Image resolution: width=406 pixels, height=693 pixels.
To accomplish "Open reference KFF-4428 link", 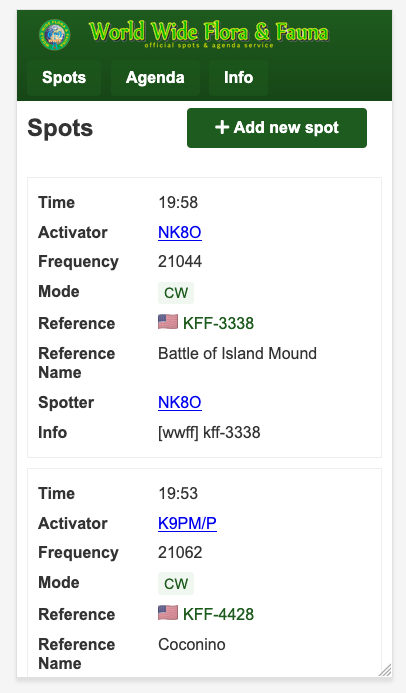I will click(218, 614).
